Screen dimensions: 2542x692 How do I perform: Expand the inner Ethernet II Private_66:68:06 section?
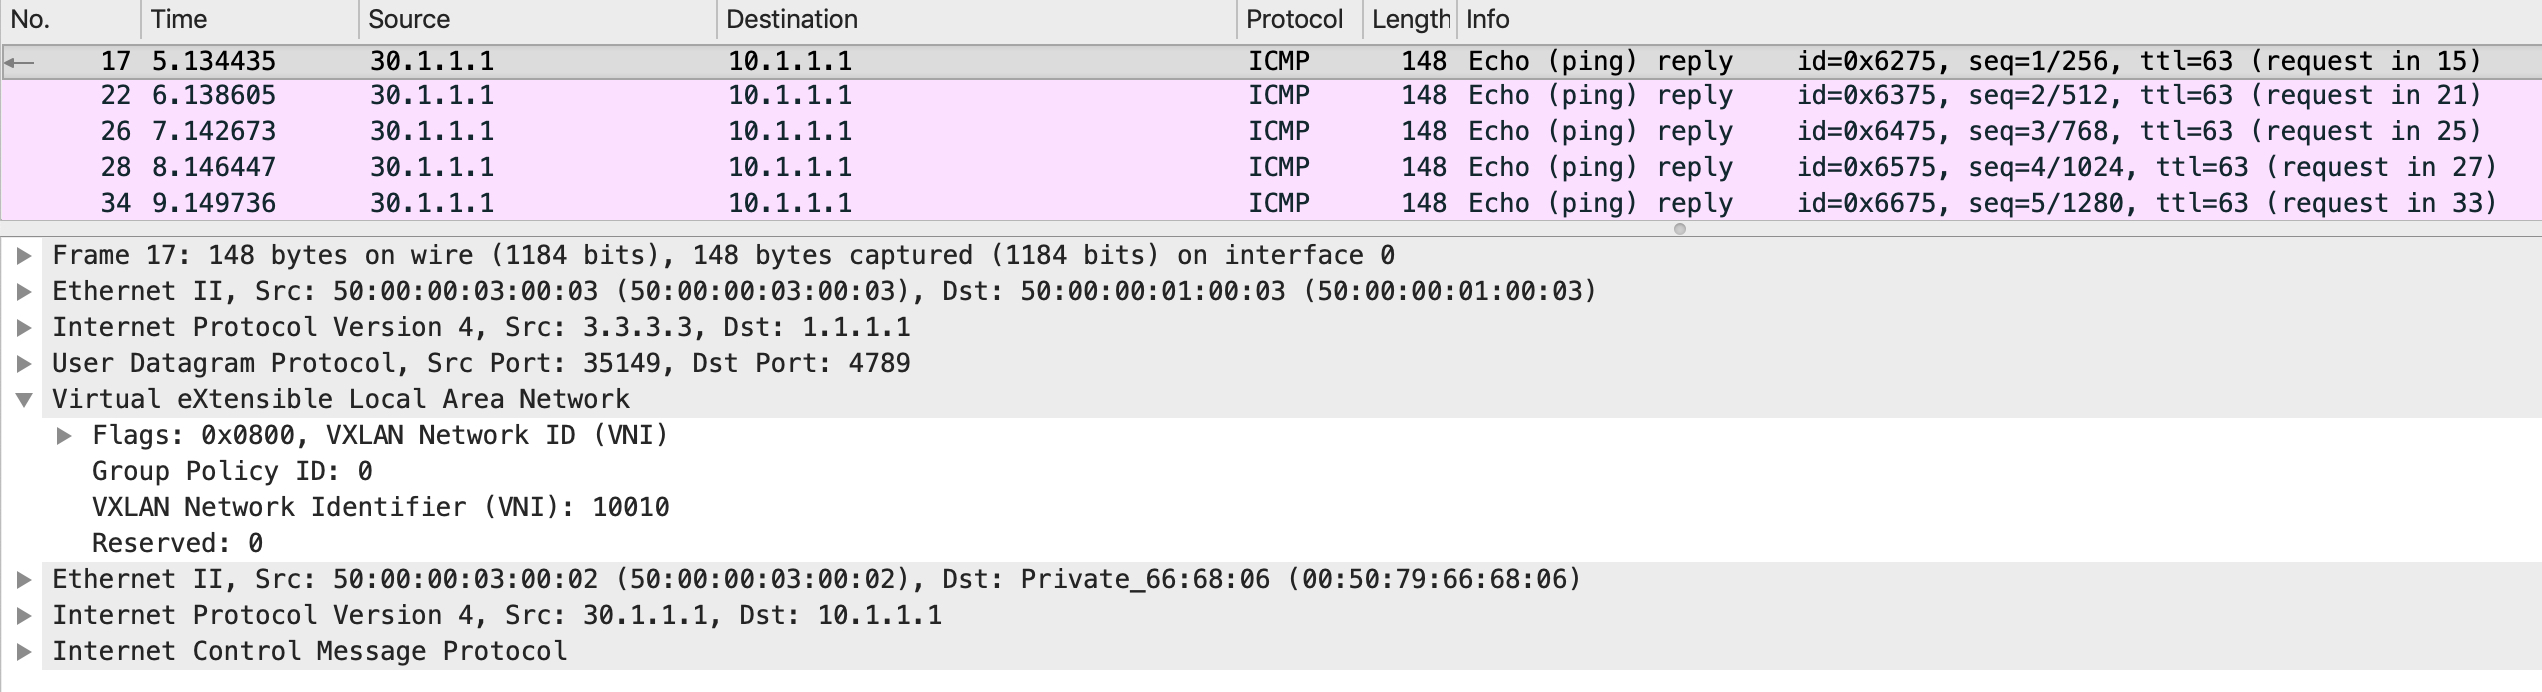point(24,580)
